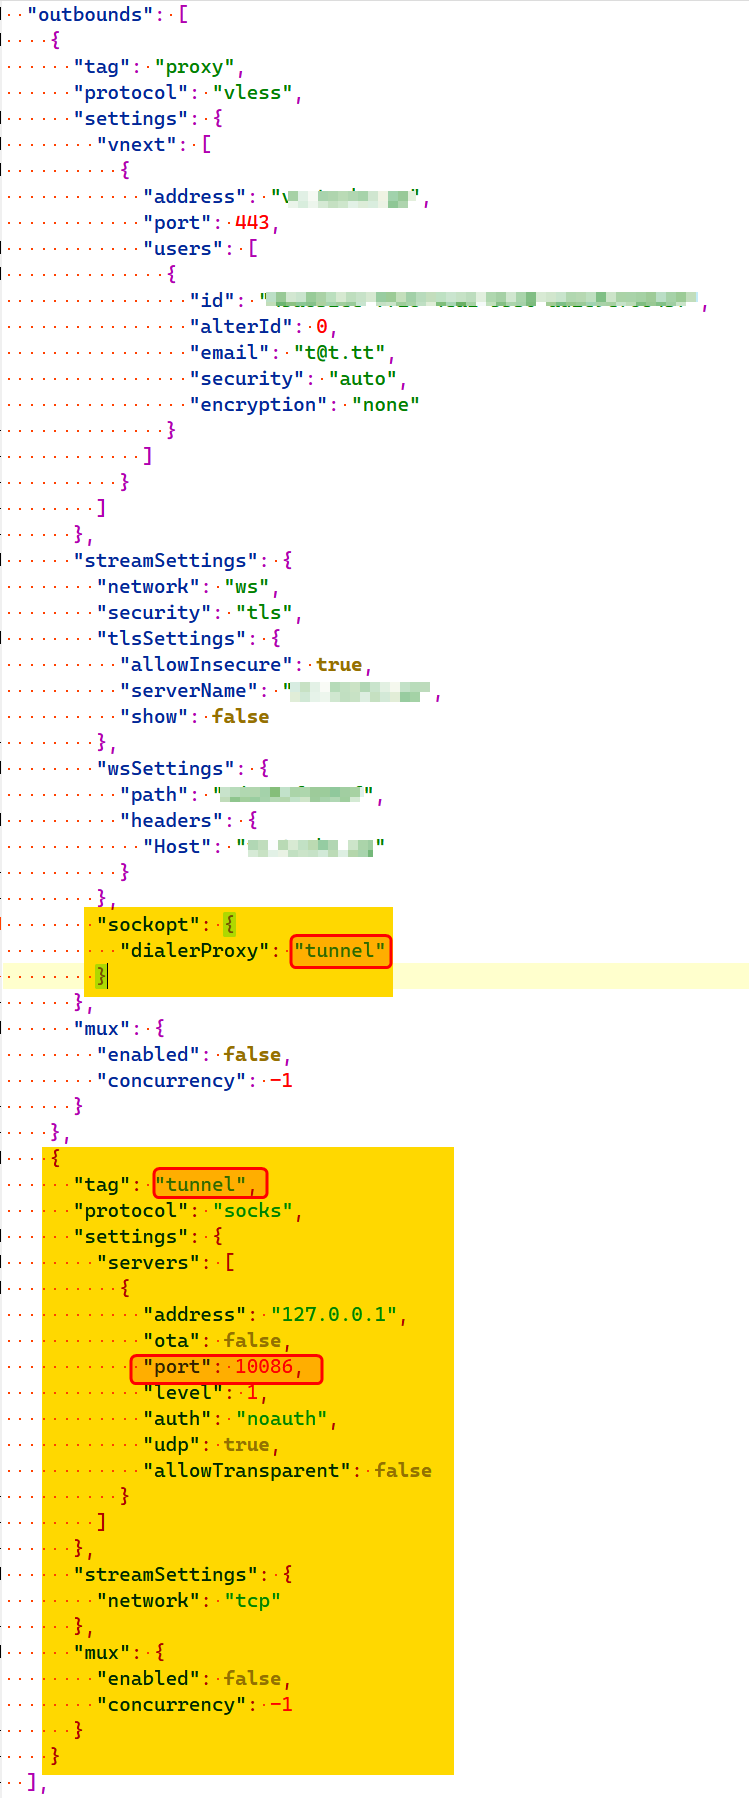
Task: Click the "t@t.tt" email value
Action: (x=340, y=353)
